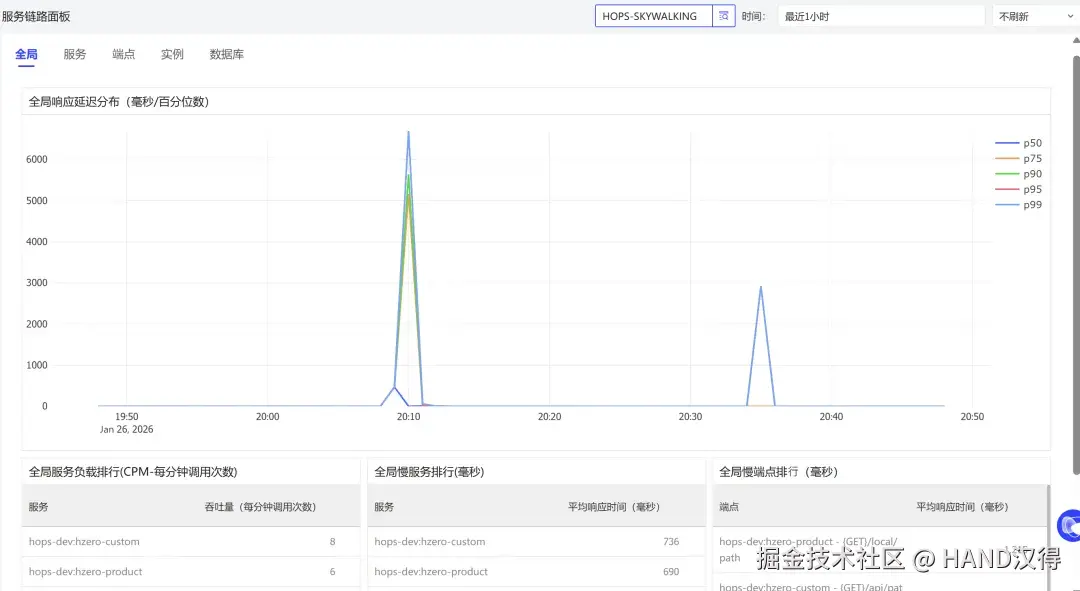This screenshot has width=1080, height=591.
Task: Open the 不刷新 refresh dropdown
Action: (x=1036, y=16)
